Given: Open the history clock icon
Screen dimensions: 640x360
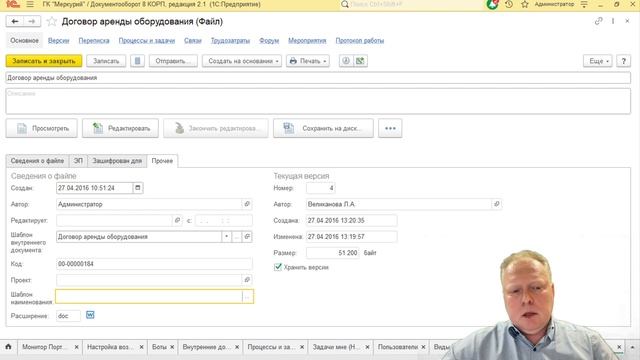Looking at the screenshot, I should point(509,4).
